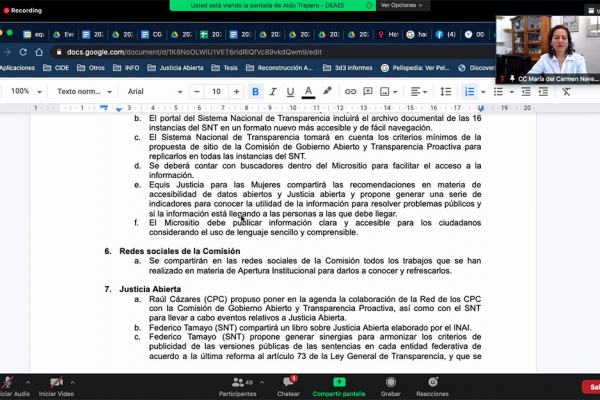Open the Participantes panel
This screenshot has width=600, height=400.
(238, 387)
